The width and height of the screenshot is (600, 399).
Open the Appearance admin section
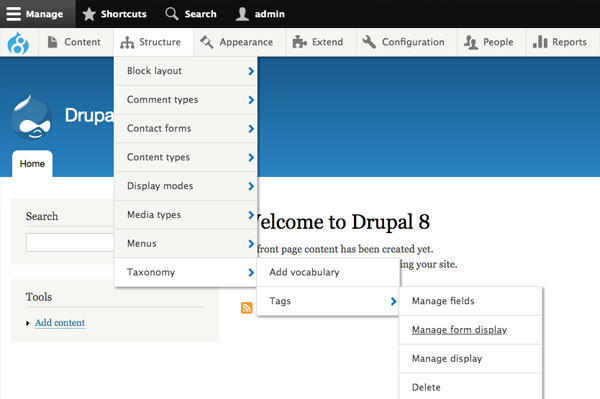(x=240, y=42)
